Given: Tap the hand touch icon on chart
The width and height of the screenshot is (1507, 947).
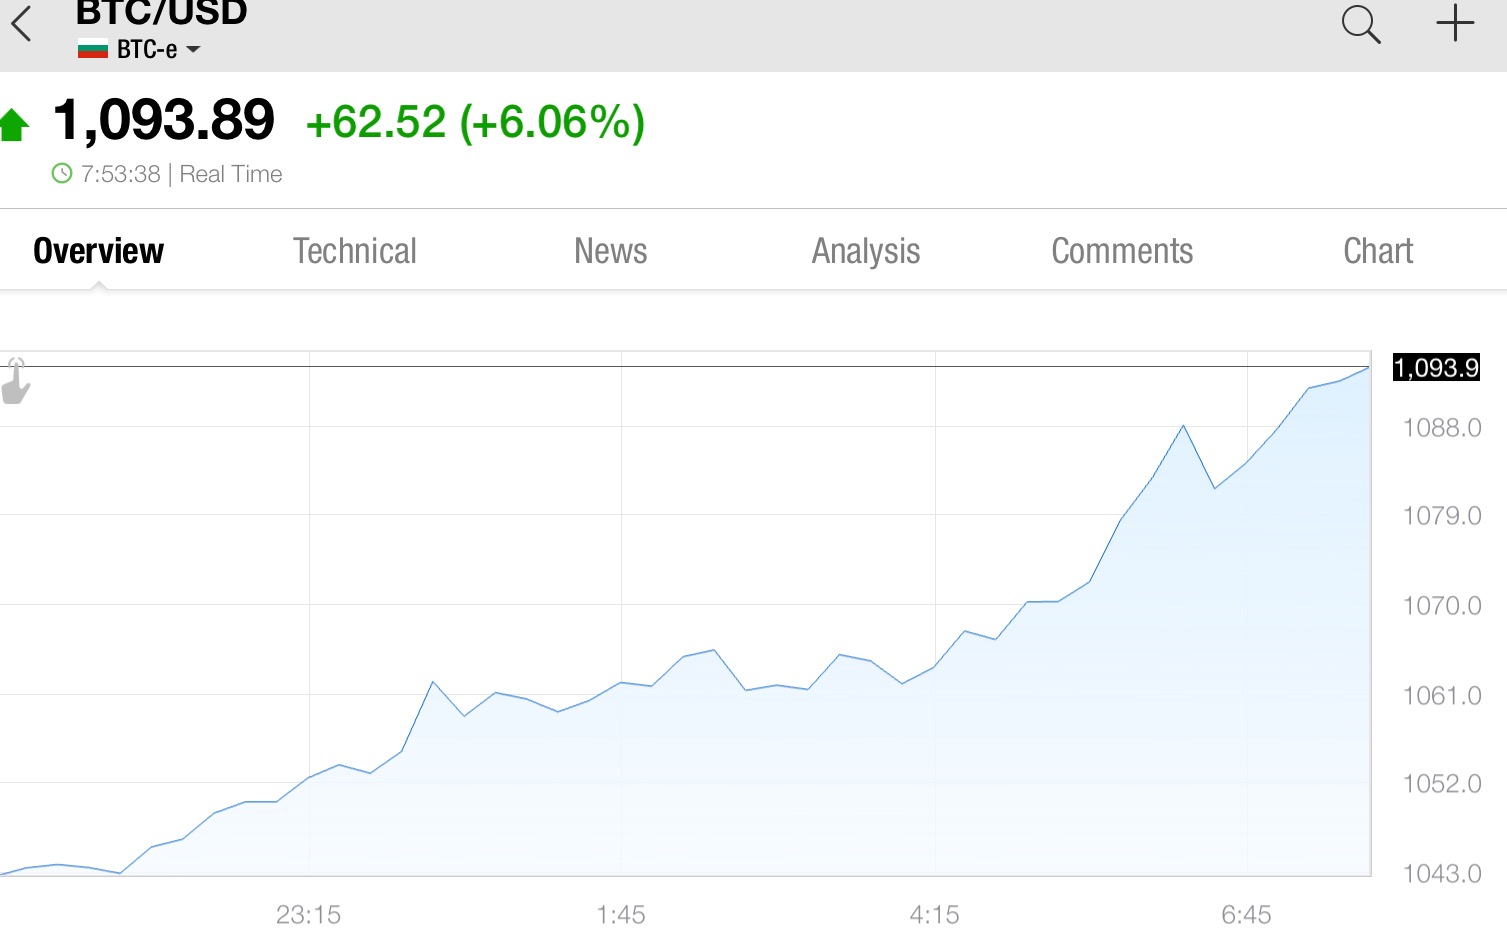Looking at the screenshot, I should click(x=16, y=381).
